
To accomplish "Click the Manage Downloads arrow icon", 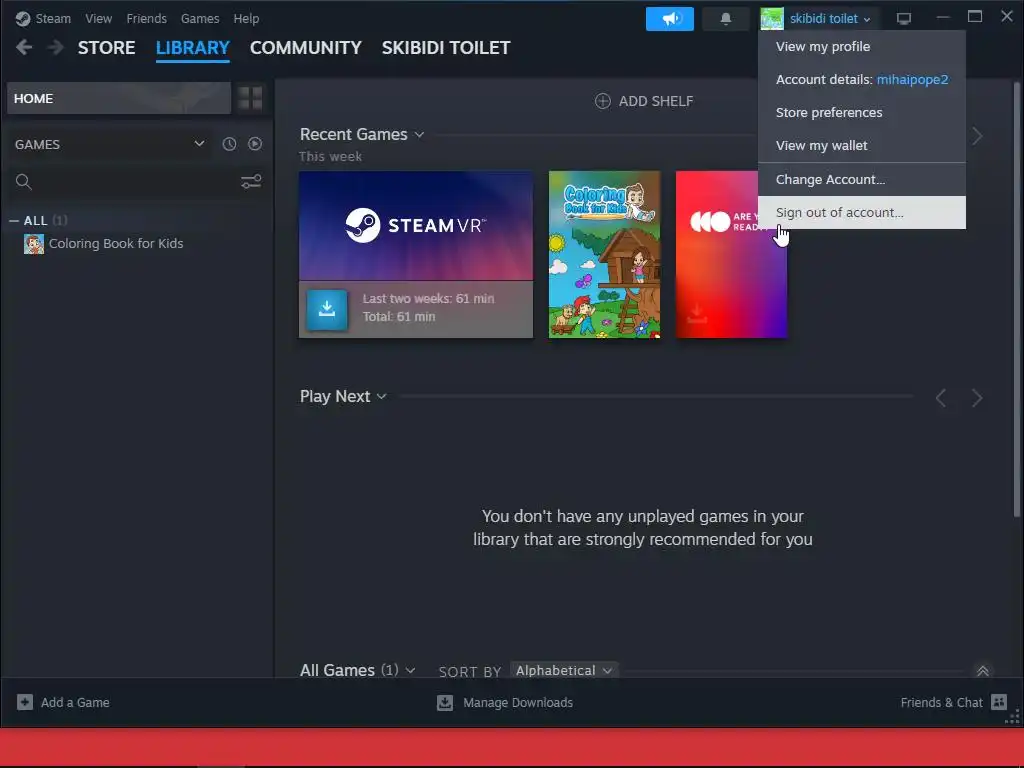I will click(x=445, y=702).
